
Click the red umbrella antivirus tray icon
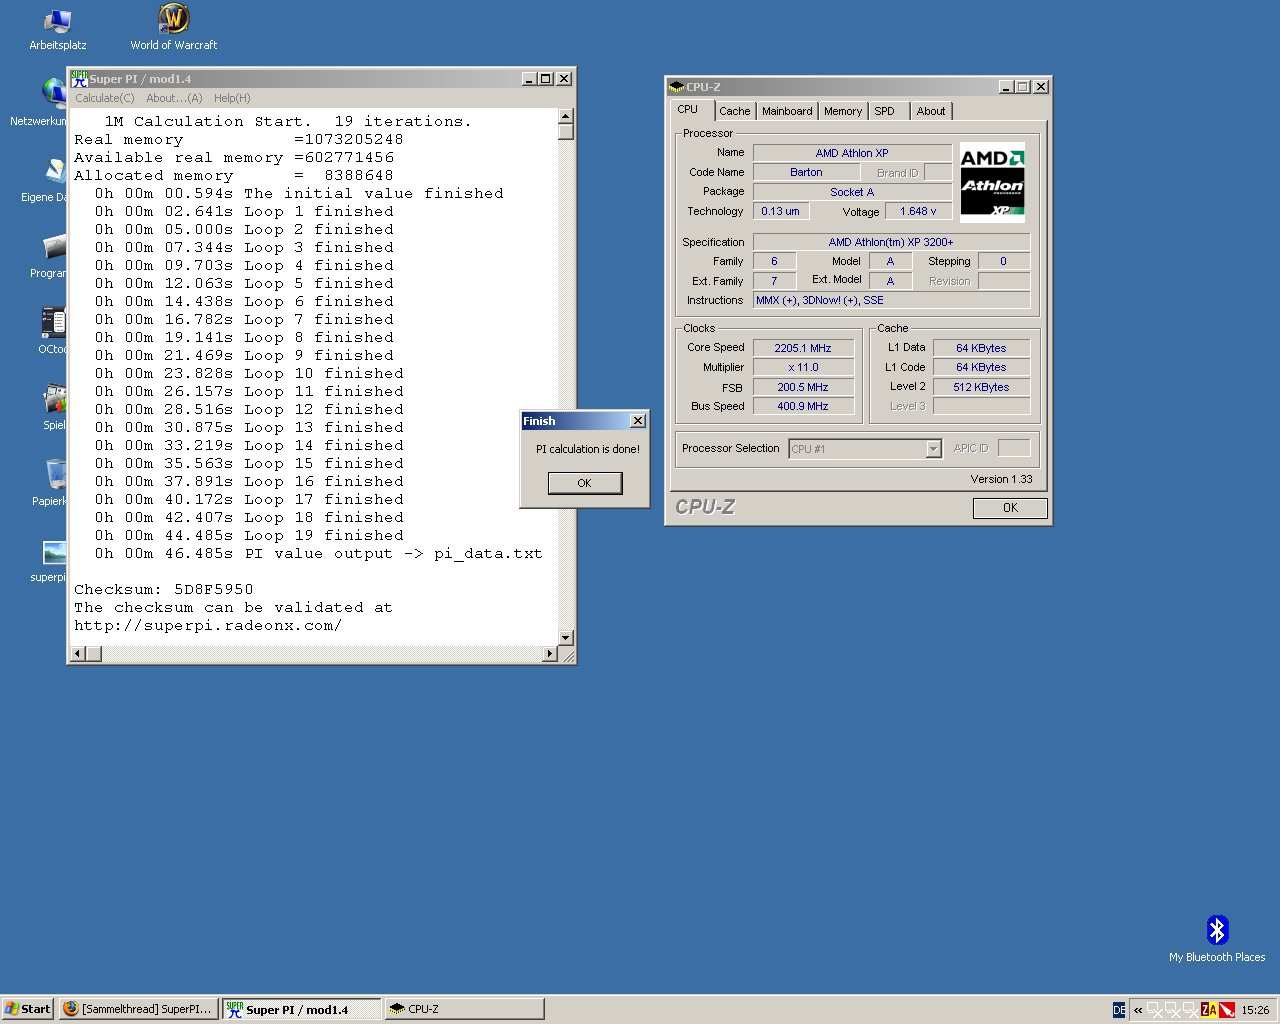pyautogui.click(x=1227, y=1009)
